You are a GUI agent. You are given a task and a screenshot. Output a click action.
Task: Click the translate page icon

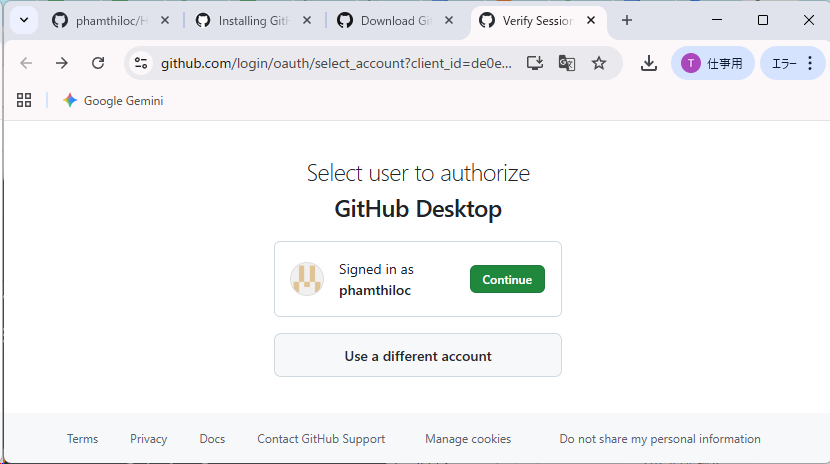point(566,63)
